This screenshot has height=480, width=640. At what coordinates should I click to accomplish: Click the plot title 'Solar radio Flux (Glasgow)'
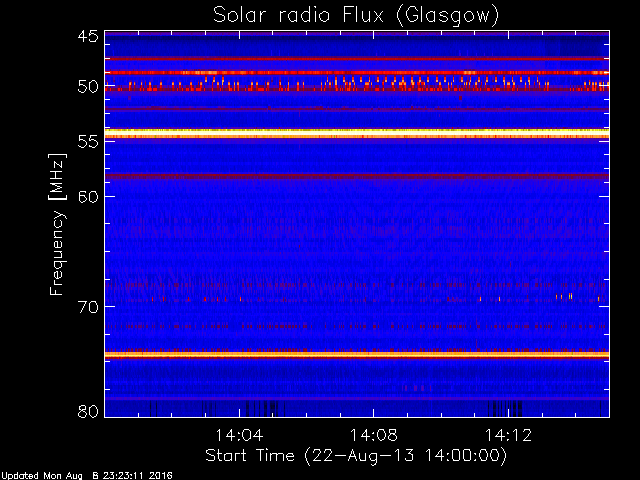(356, 16)
